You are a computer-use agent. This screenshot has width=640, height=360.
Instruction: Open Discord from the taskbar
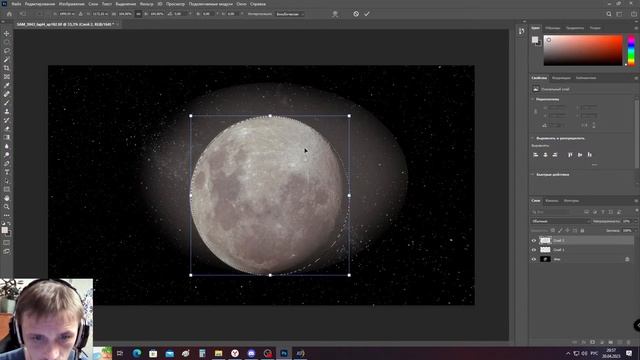(x=251, y=353)
